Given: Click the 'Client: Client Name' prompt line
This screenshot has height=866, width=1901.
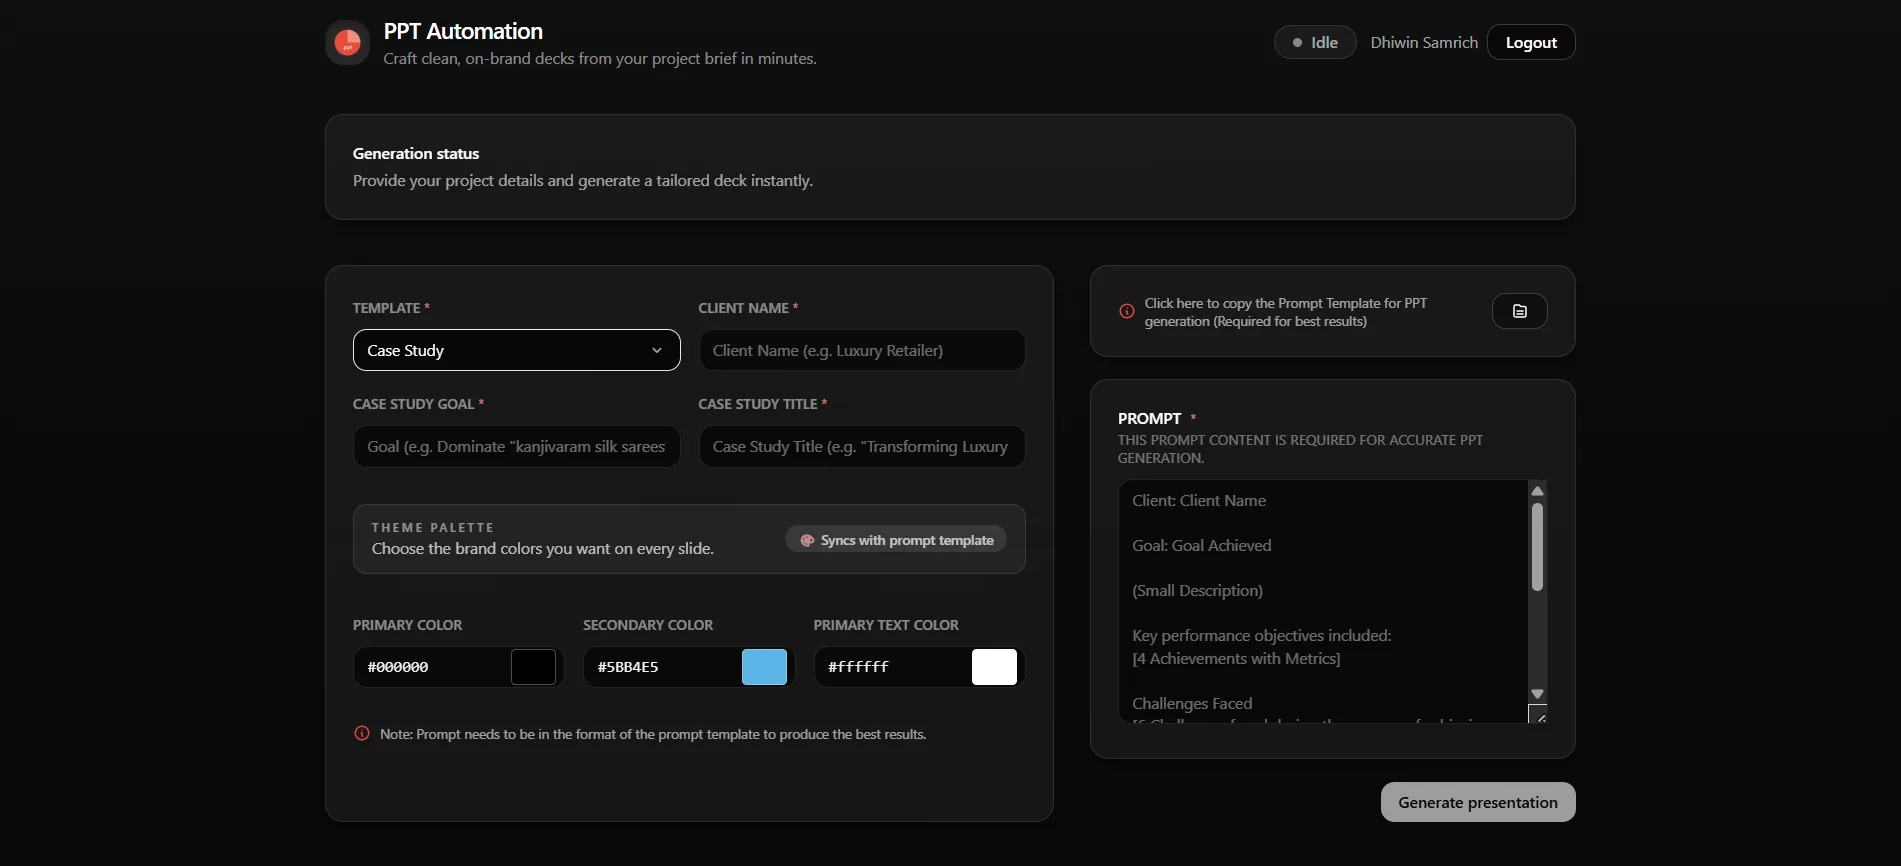Looking at the screenshot, I should 1199,500.
